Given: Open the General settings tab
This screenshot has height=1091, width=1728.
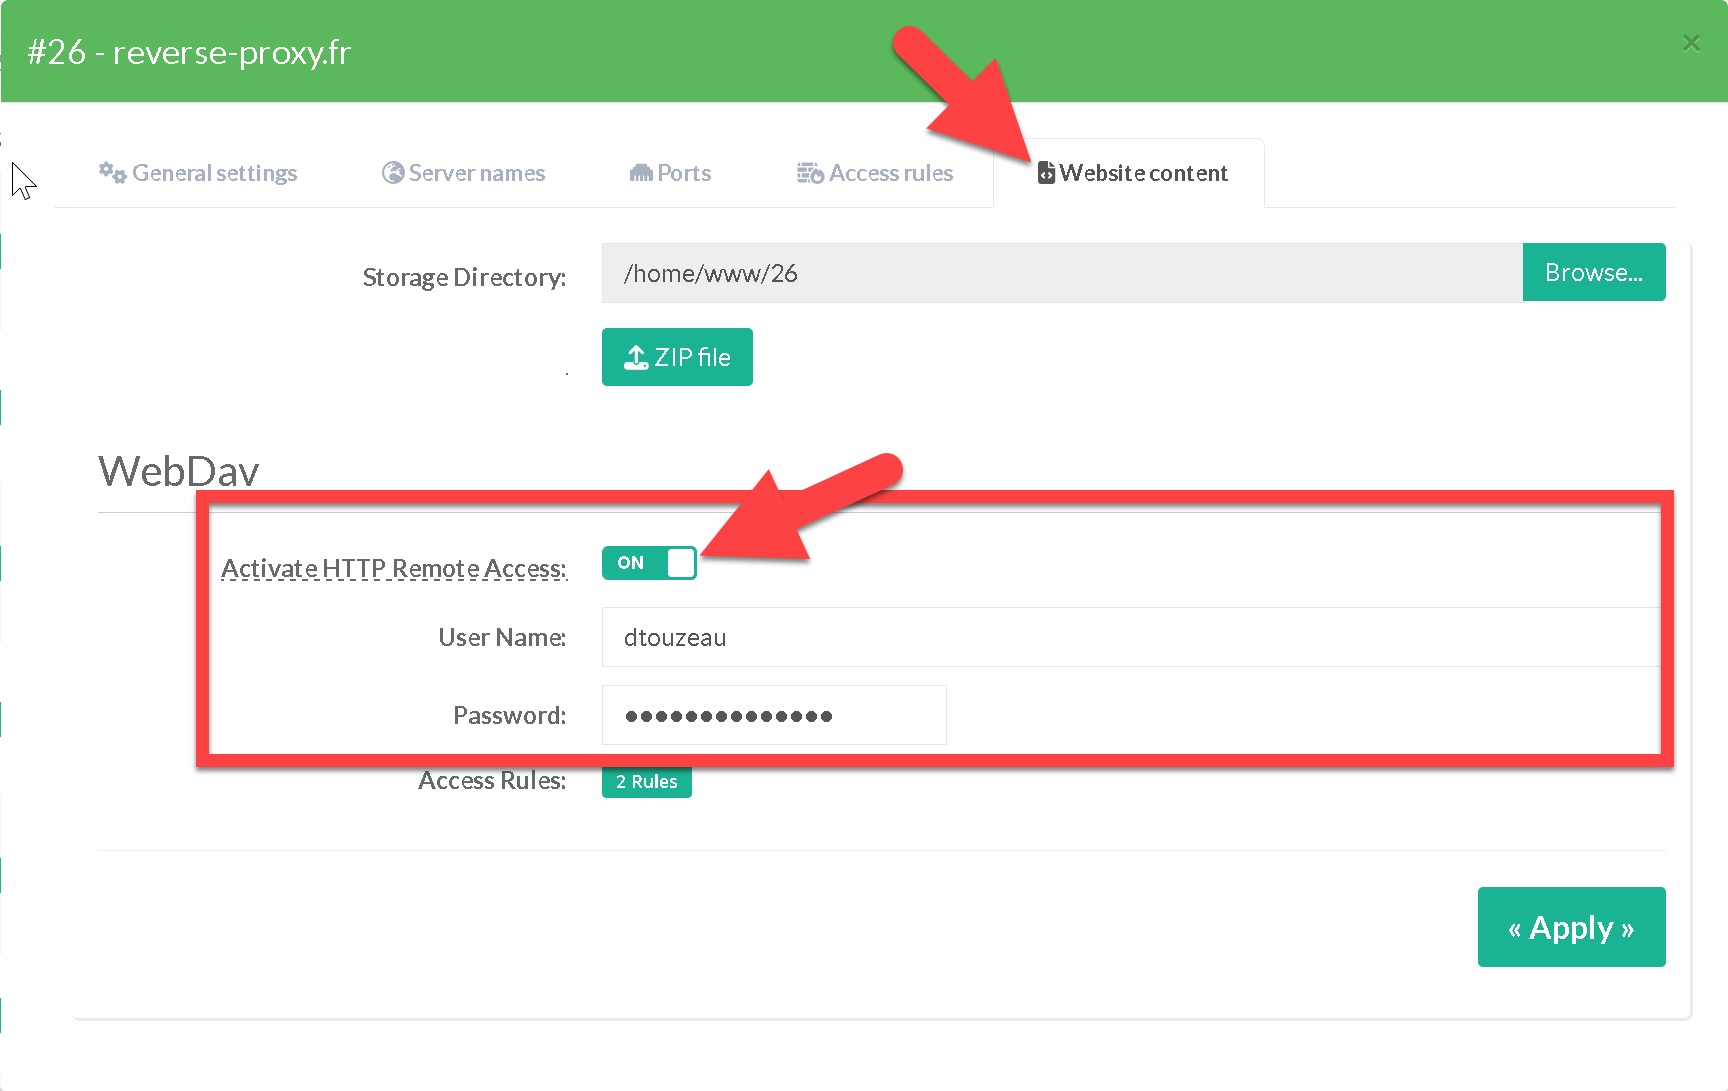Looking at the screenshot, I should click(214, 173).
